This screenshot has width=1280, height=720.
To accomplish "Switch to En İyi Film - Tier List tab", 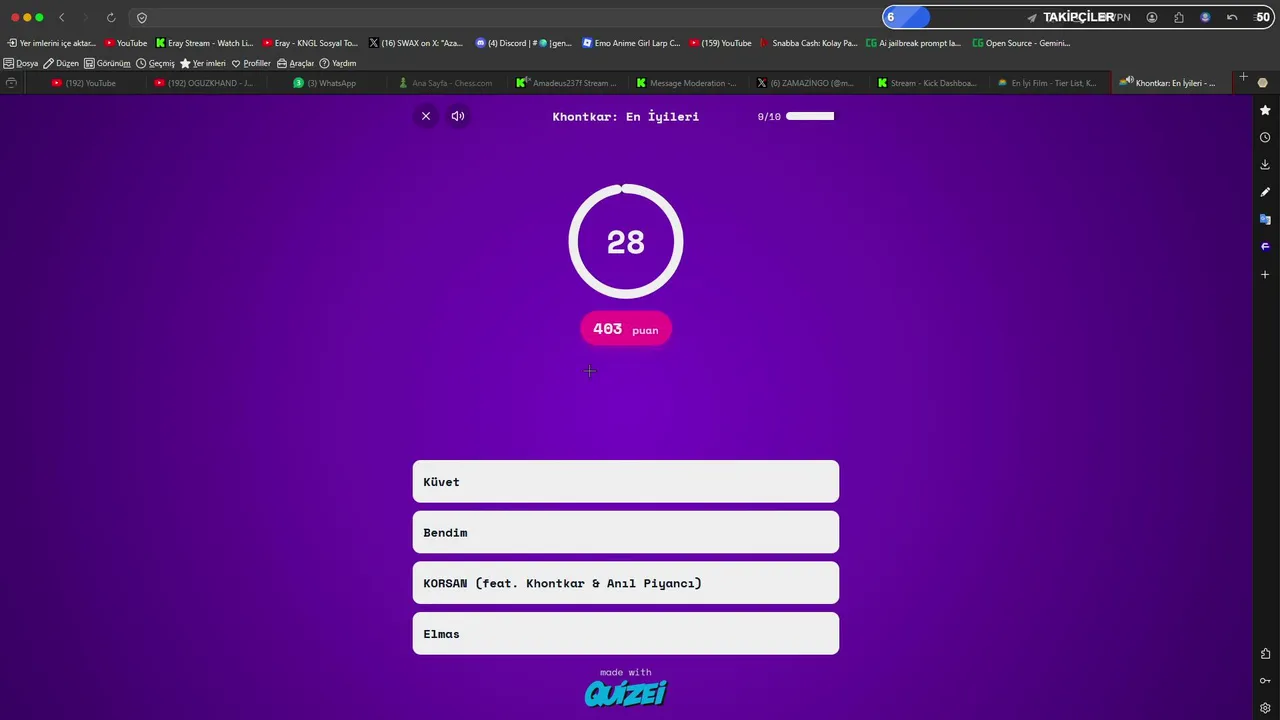I will [1047, 83].
